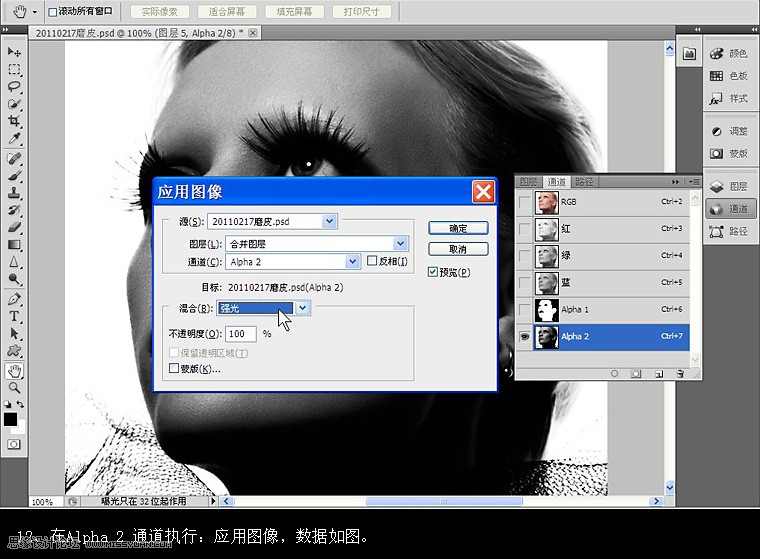This screenshot has height=559, width=760.
Task: Collapse the channels panel double-arrow
Action: (675, 182)
